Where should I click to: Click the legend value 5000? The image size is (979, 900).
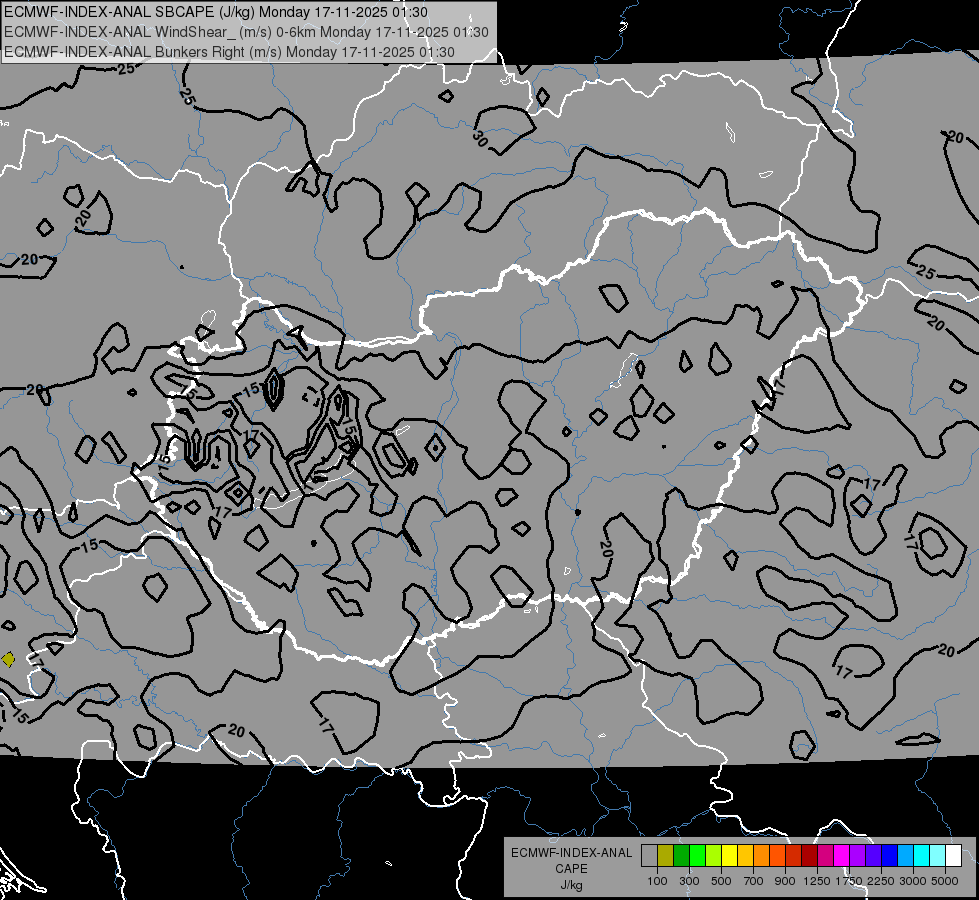[945, 881]
